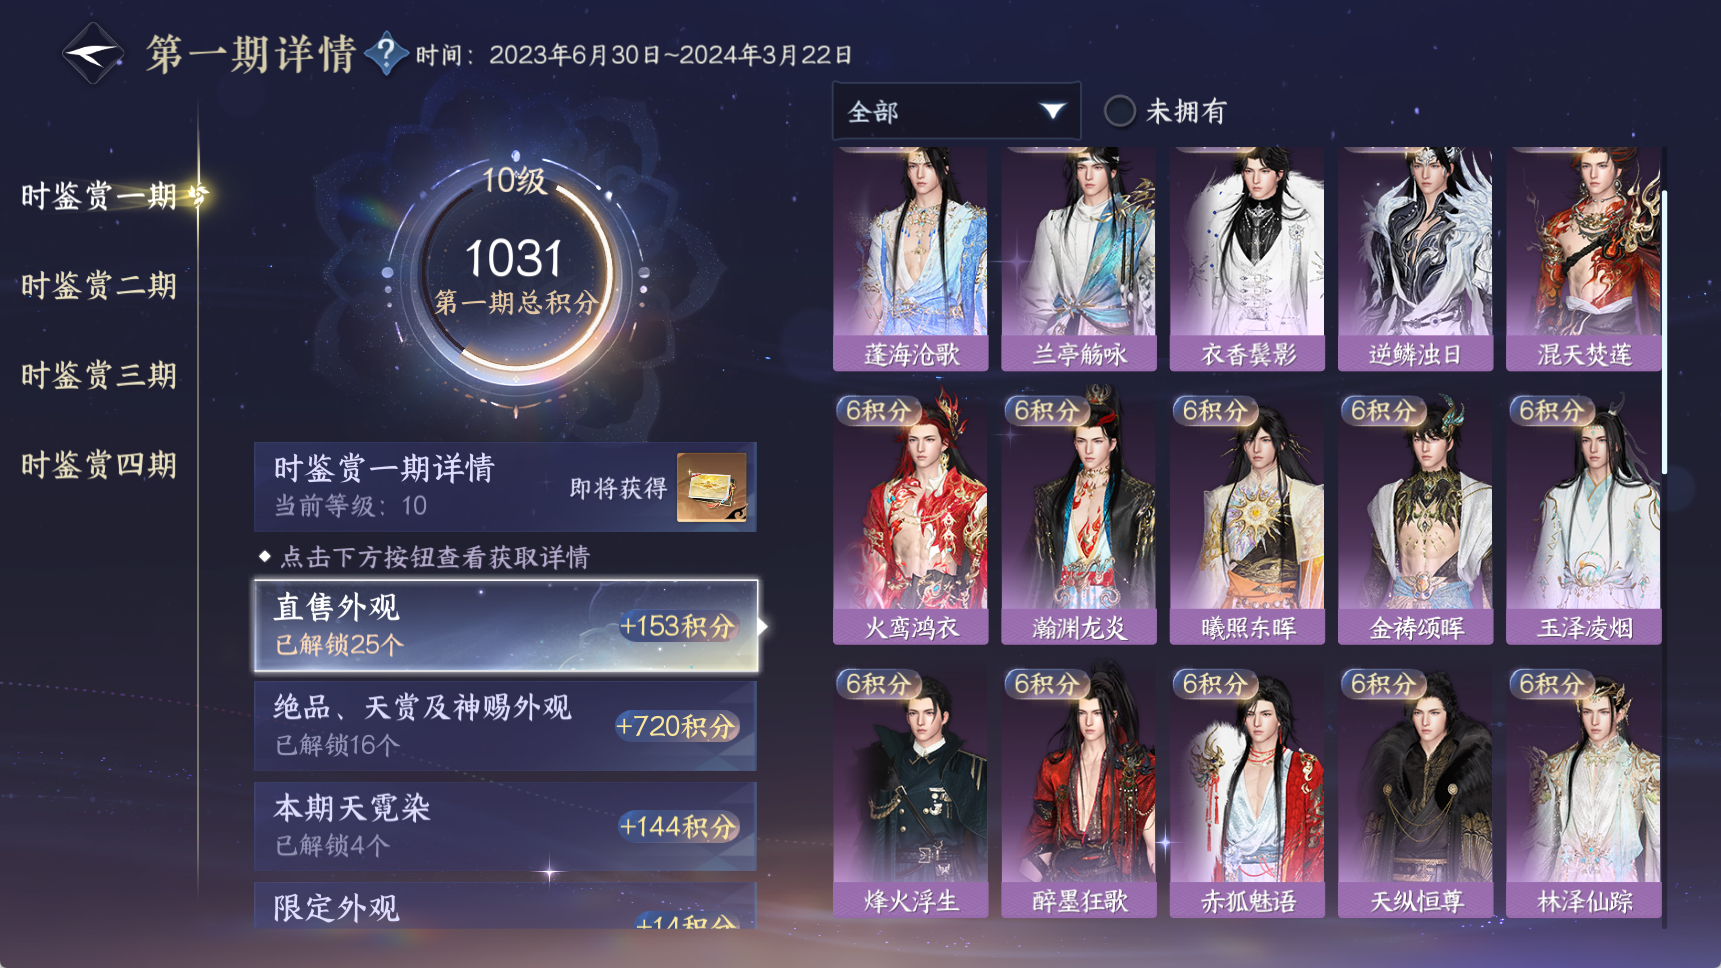Screen dimensions: 1721x968
Task: Click the dropdown triangle arrow next to 全部
Action: pyautogui.click(x=1052, y=110)
